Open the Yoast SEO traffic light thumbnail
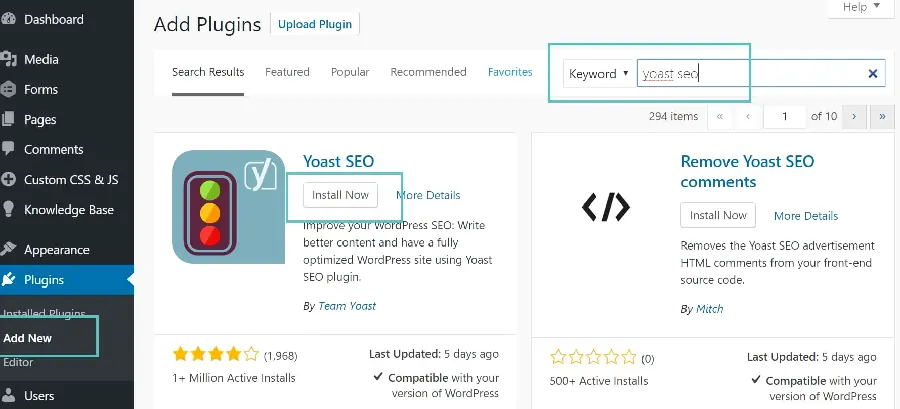The width and height of the screenshot is (900, 409). click(228, 207)
